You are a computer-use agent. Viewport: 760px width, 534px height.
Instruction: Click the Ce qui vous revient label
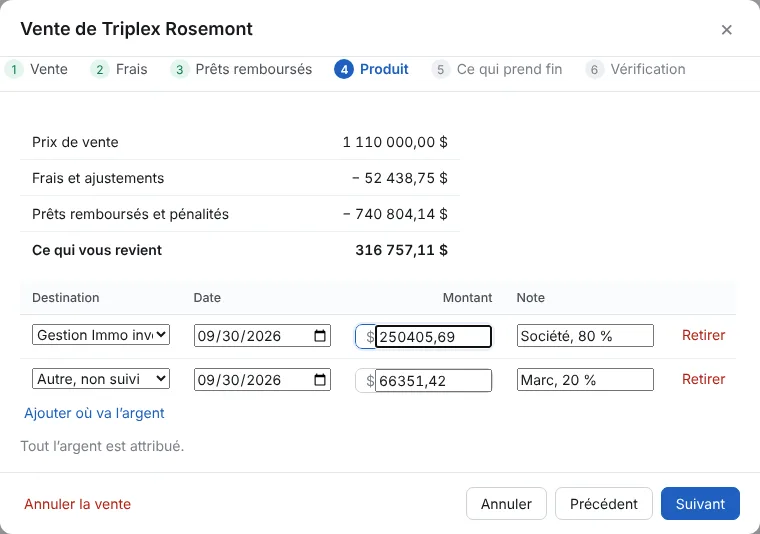point(97,250)
